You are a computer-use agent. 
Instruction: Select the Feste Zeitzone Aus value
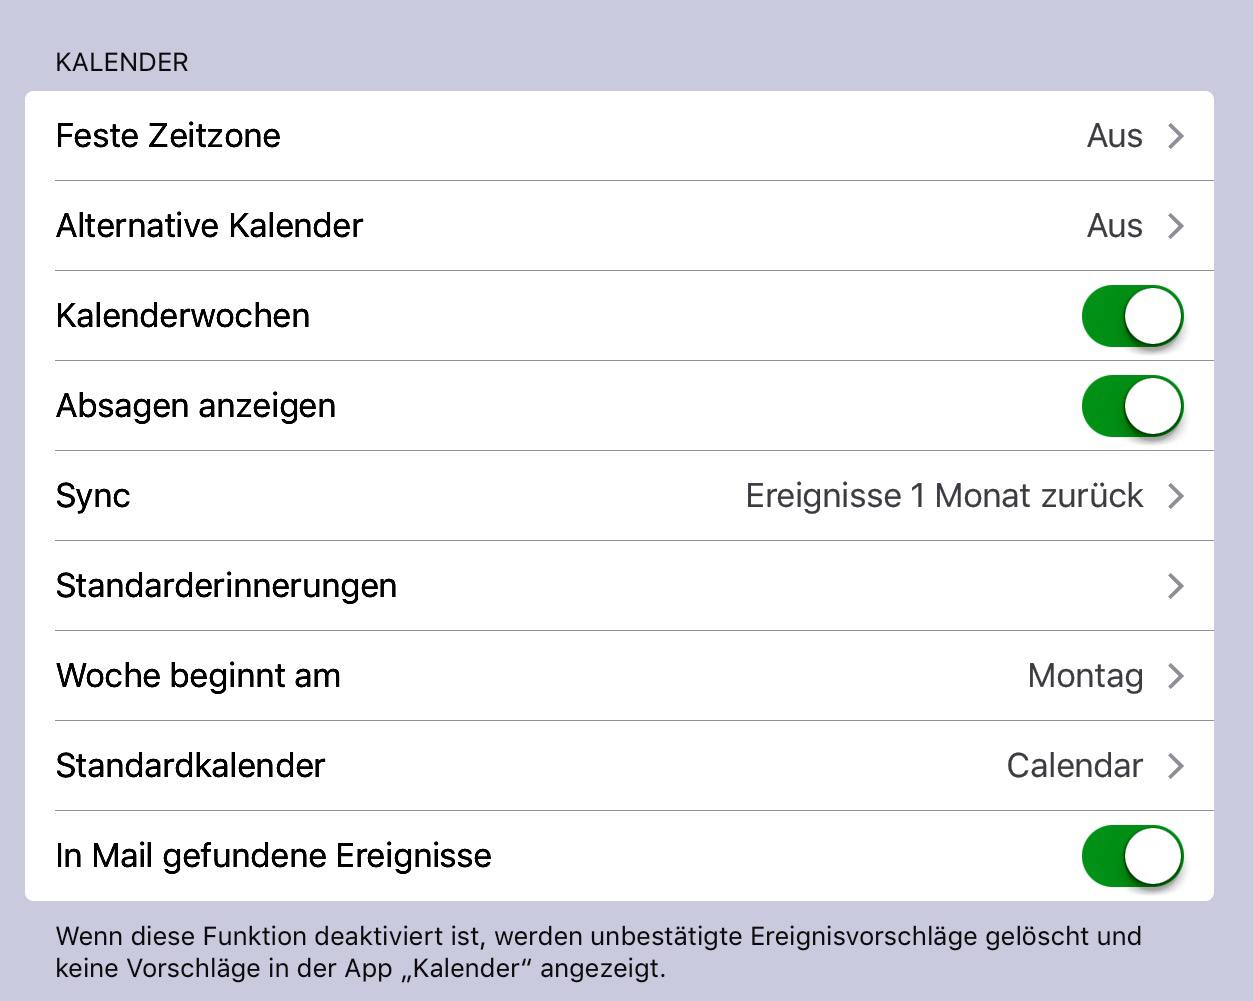1115,136
